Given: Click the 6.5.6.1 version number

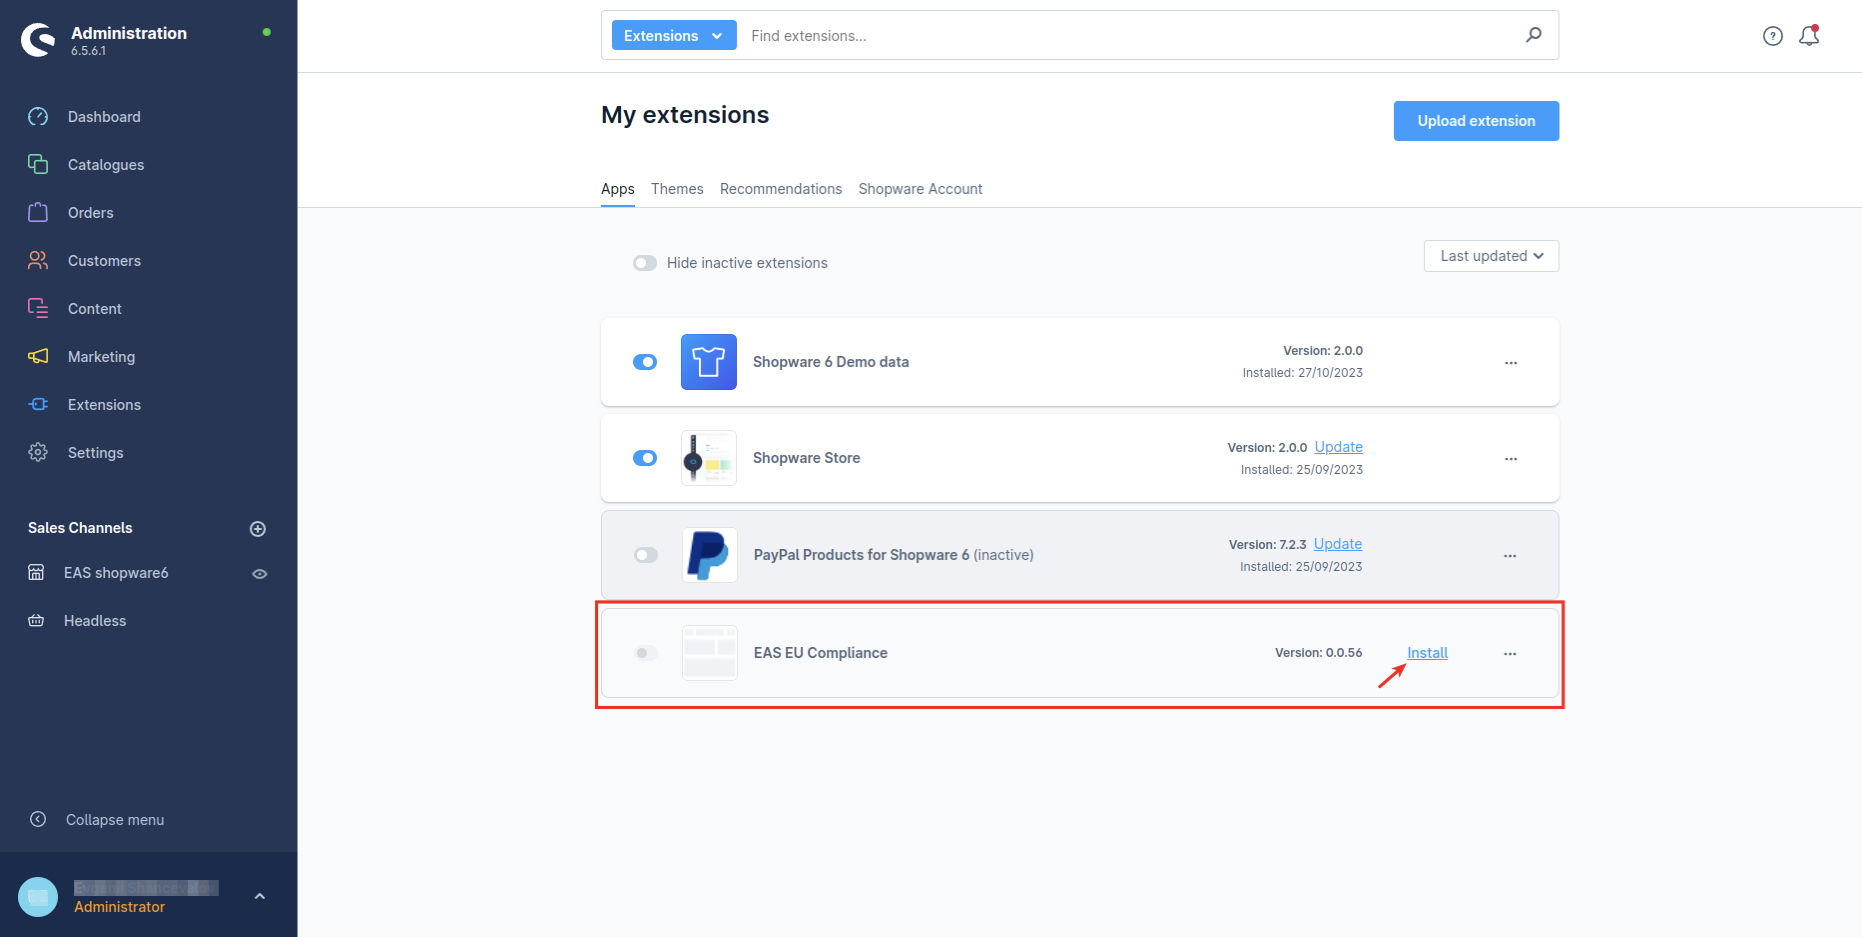Looking at the screenshot, I should pos(88,51).
